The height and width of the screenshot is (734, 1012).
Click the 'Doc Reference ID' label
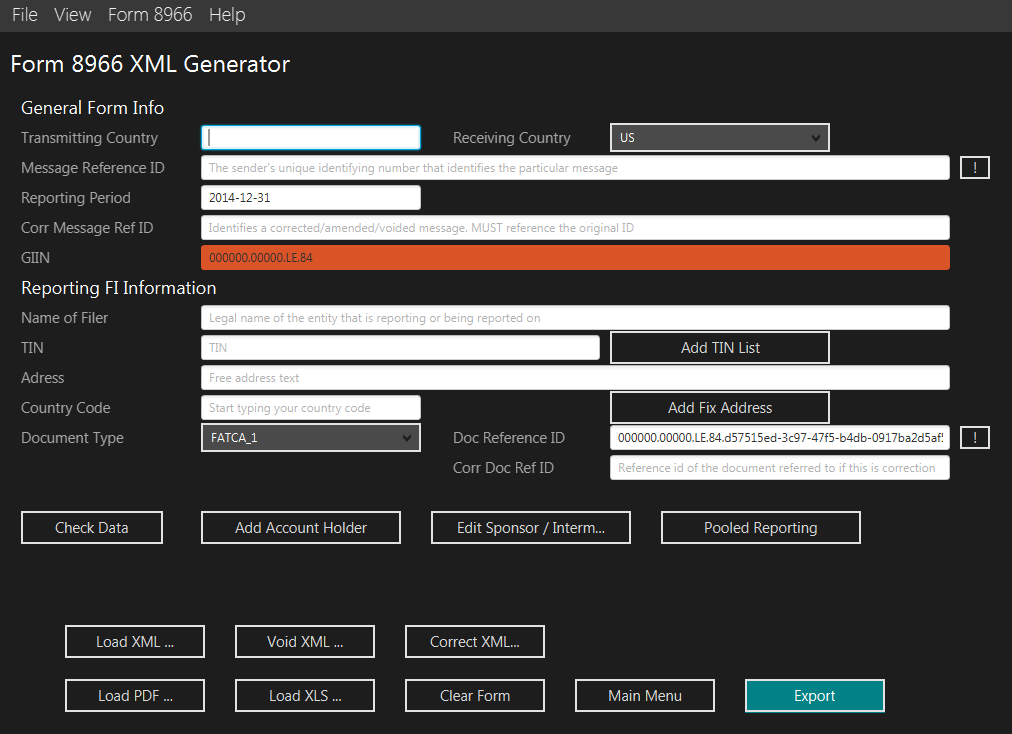tap(509, 438)
